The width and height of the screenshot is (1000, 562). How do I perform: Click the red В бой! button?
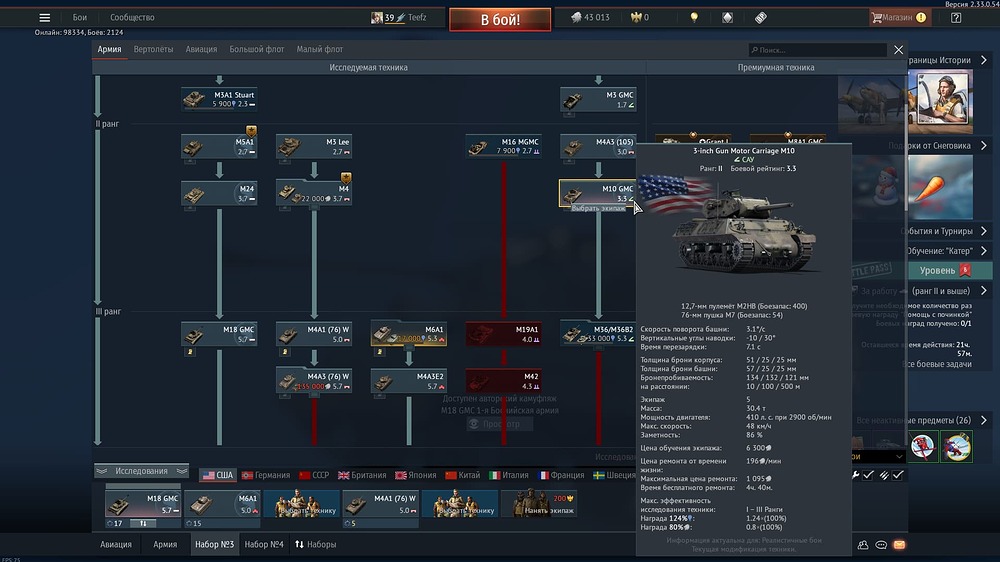click(500, 19)
